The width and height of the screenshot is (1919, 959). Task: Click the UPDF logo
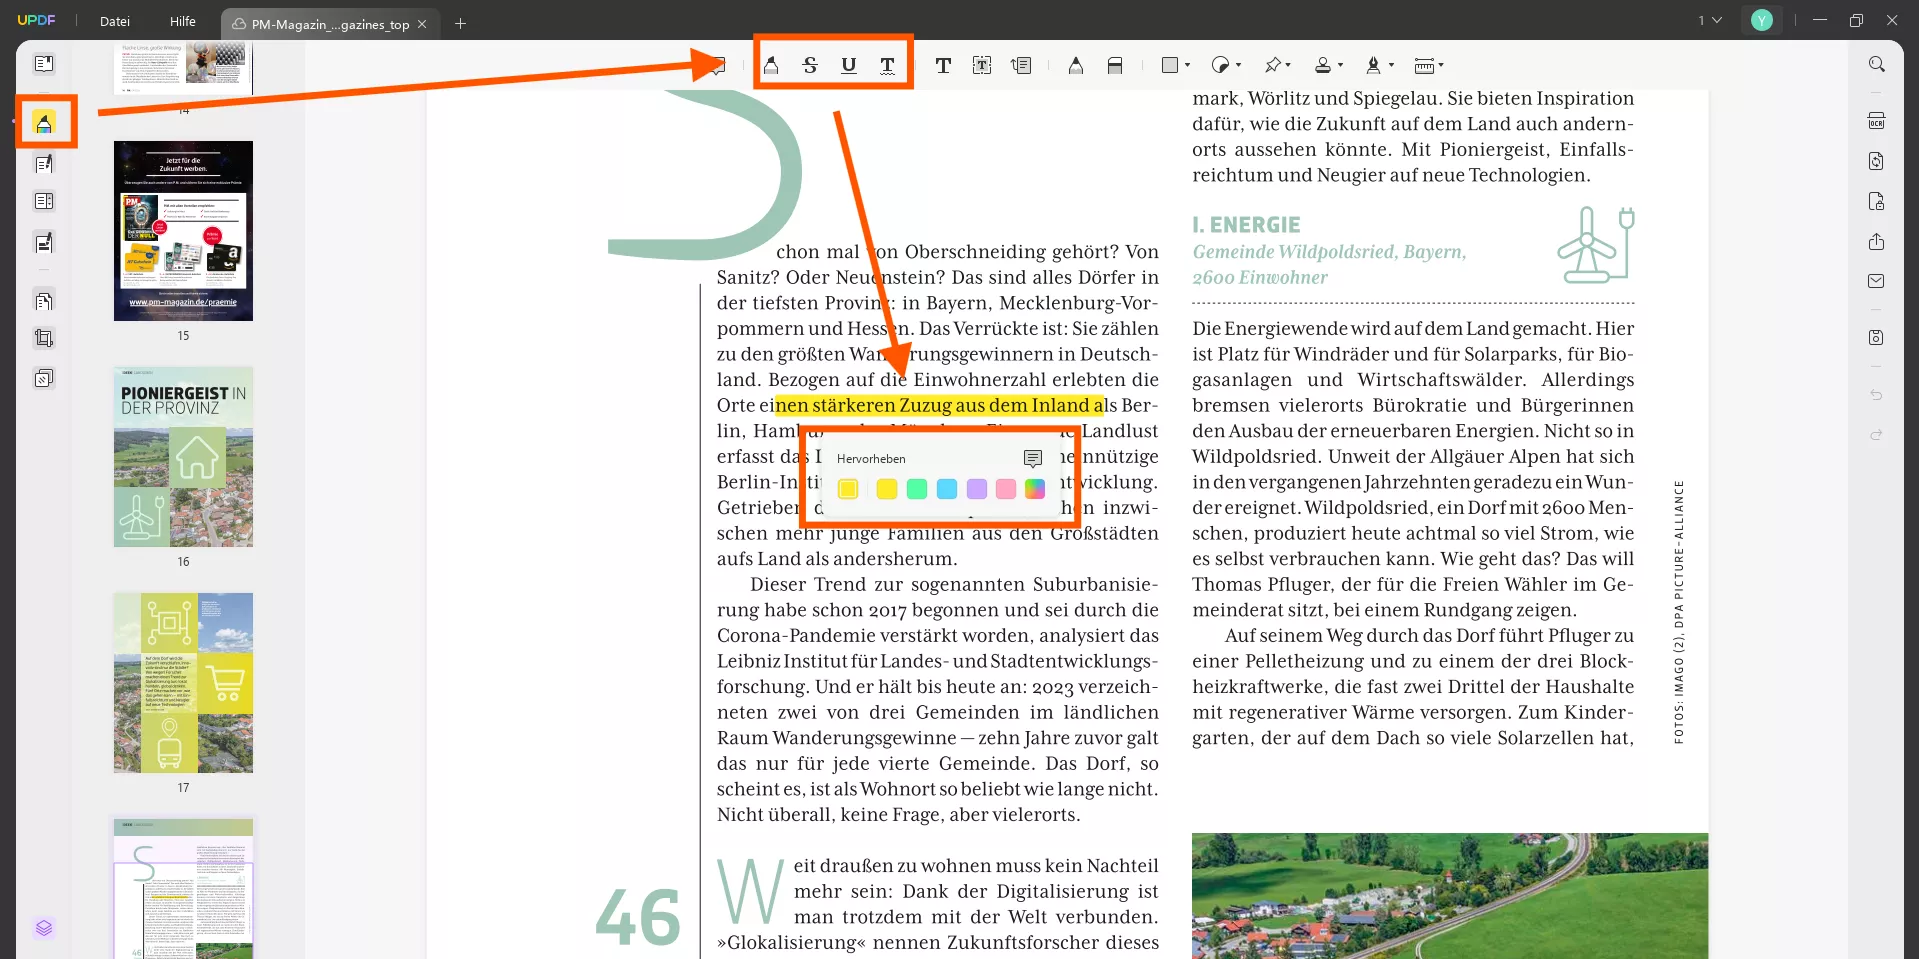[x=37, y=21]
